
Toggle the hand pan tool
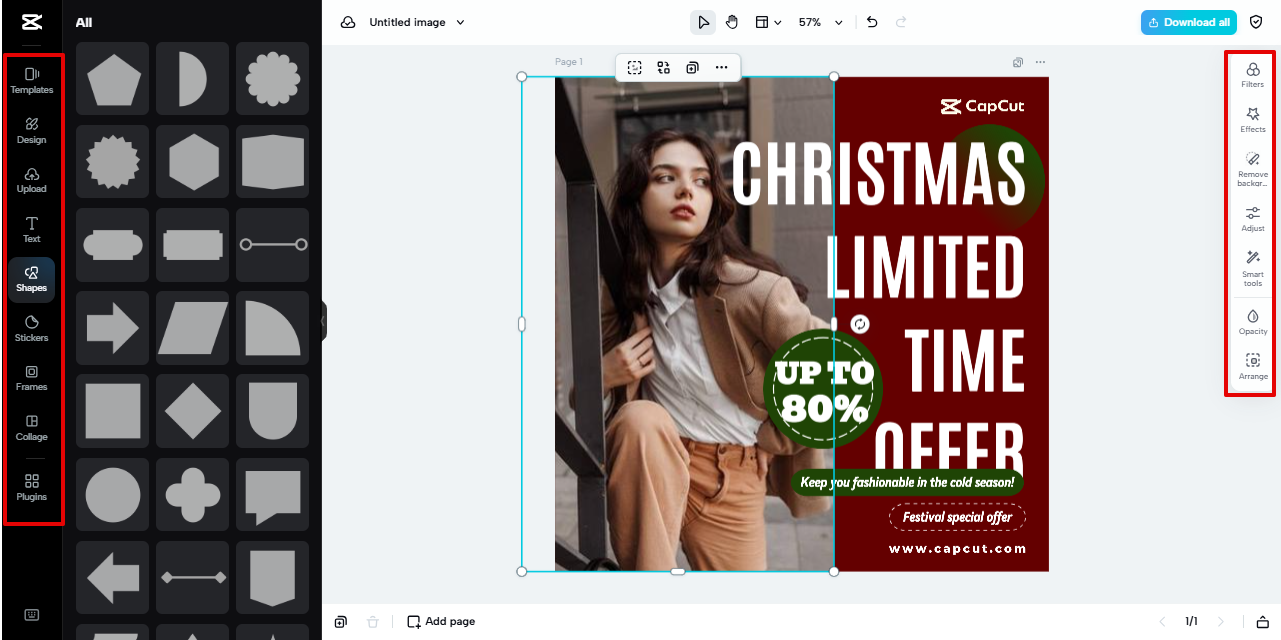point(732,21)
